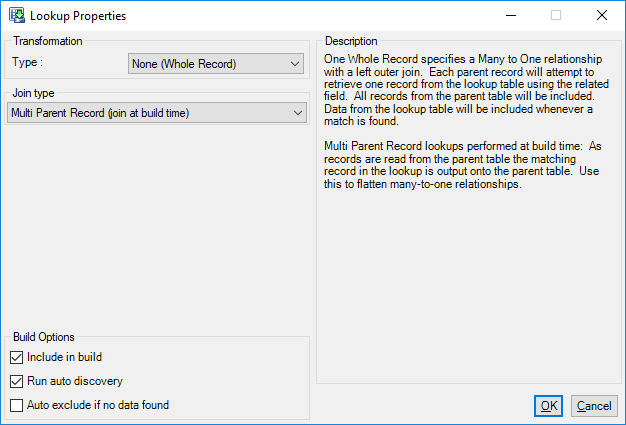Open the Transformation Type combo box
This screenshot has height=425, width=626.
216,64
